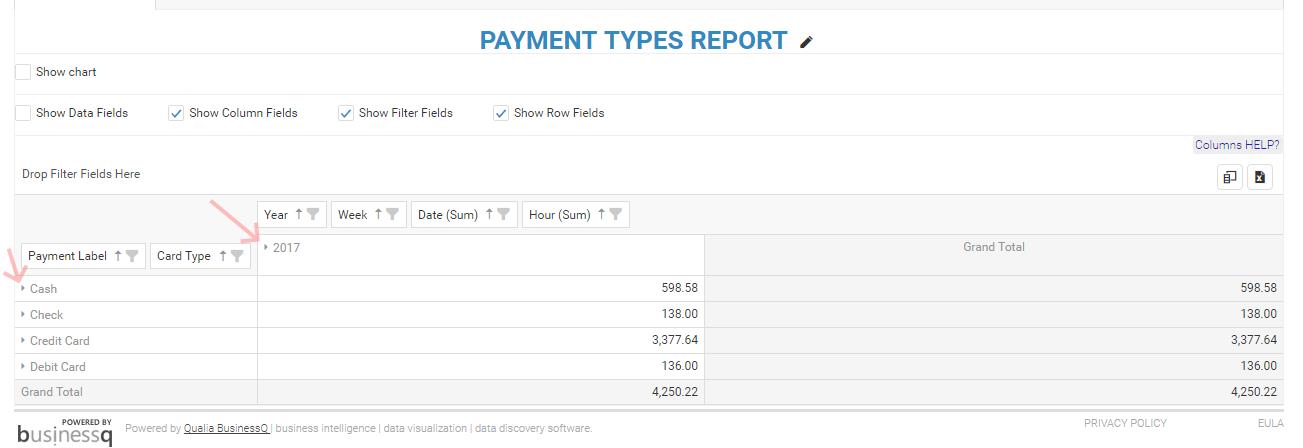Open the Hour (Sum) filter funnel
The height and width of the screenshot is (448, 1303).
point(616,214)
